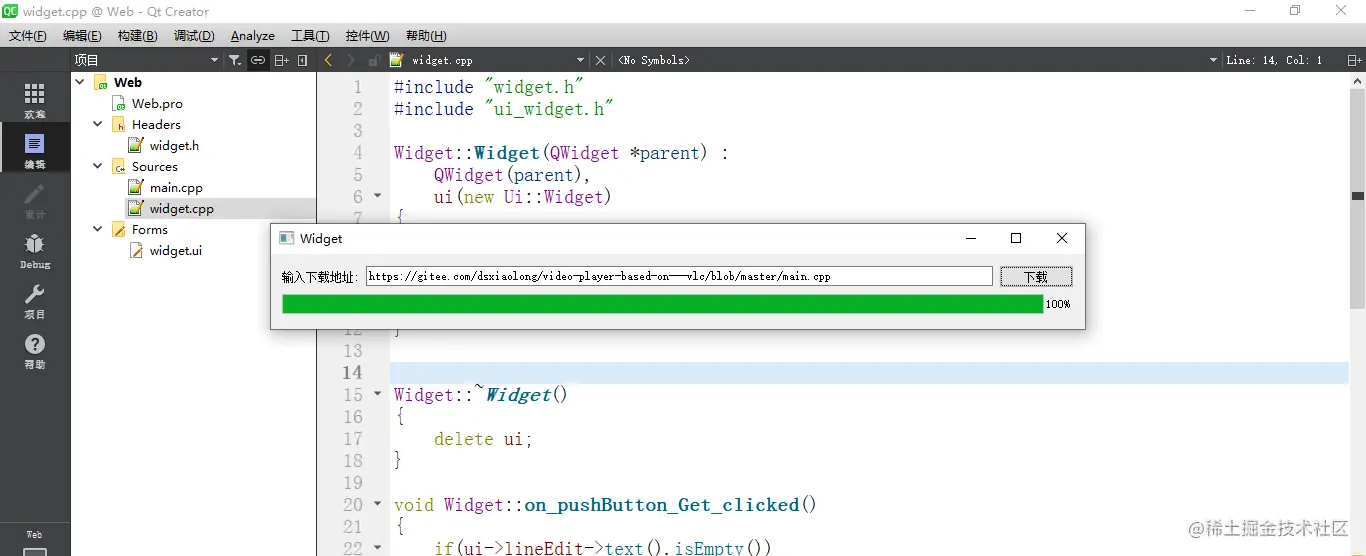Viewport: 1366px width, 556px height.
Task: Close the widget.cpp document with X
Action: point(600,60)
